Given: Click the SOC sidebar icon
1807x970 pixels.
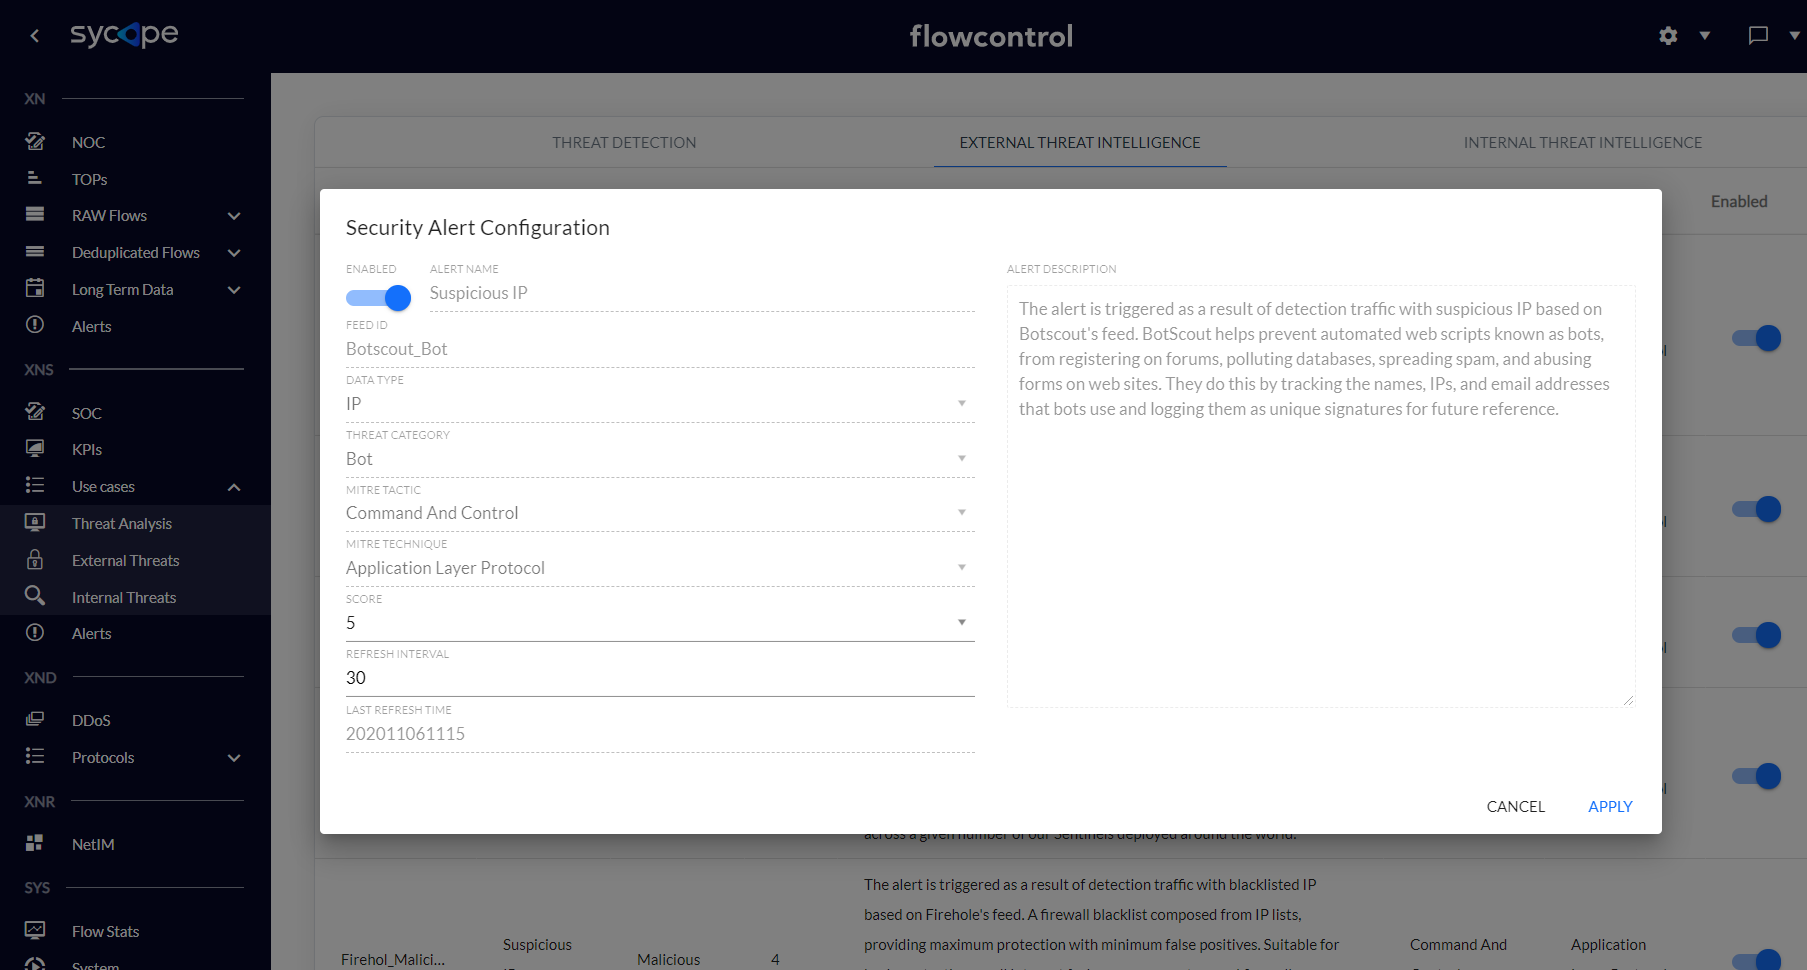Looking at the screenshot, I should [x=35, y=412].
